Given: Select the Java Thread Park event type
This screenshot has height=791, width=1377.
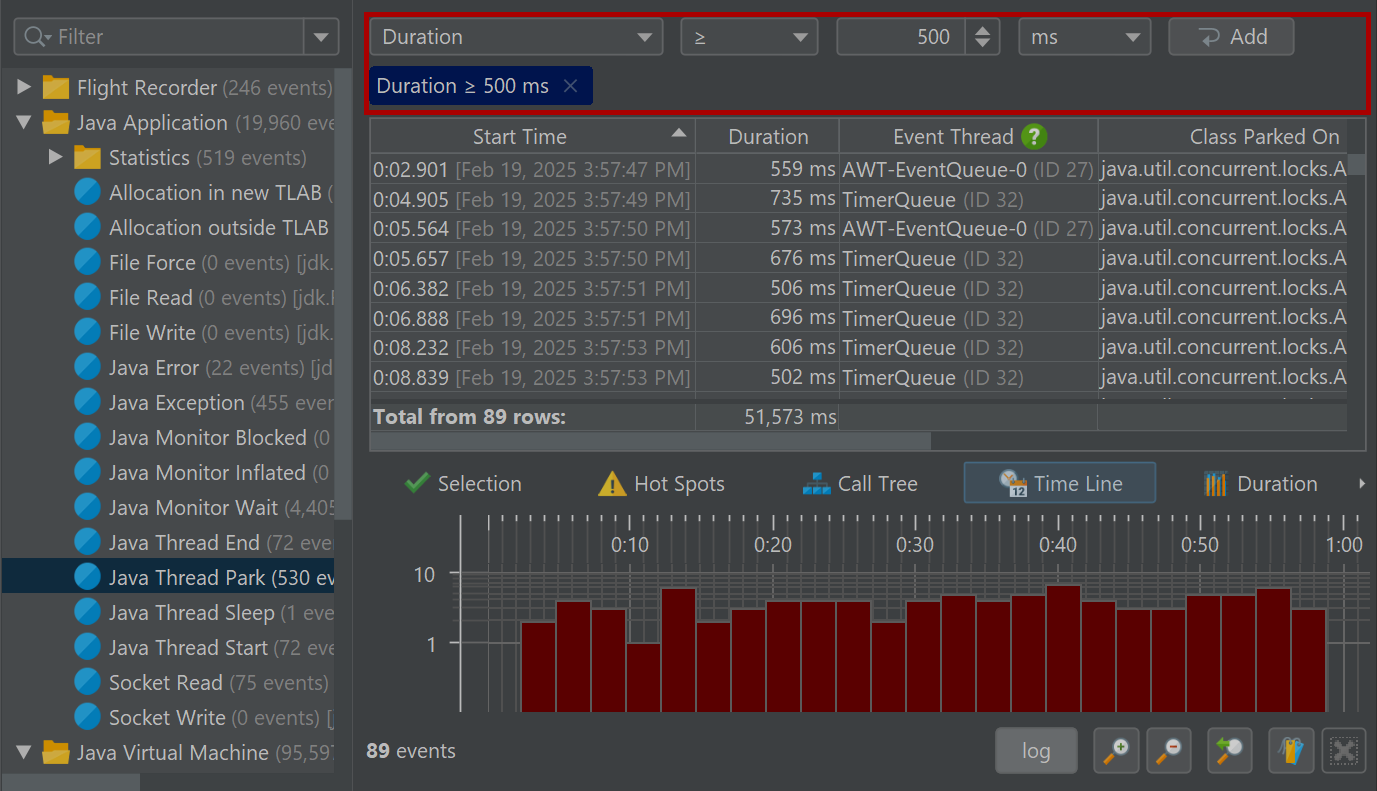Looking at the screenshot, I should [x=187, y=578].
